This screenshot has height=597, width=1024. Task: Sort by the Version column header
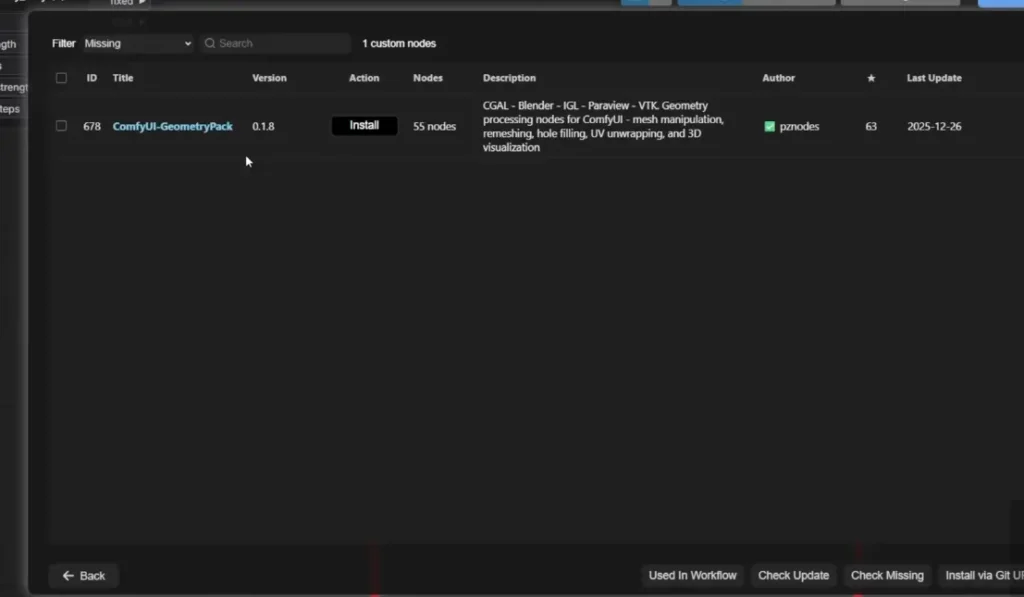[269, 78]
